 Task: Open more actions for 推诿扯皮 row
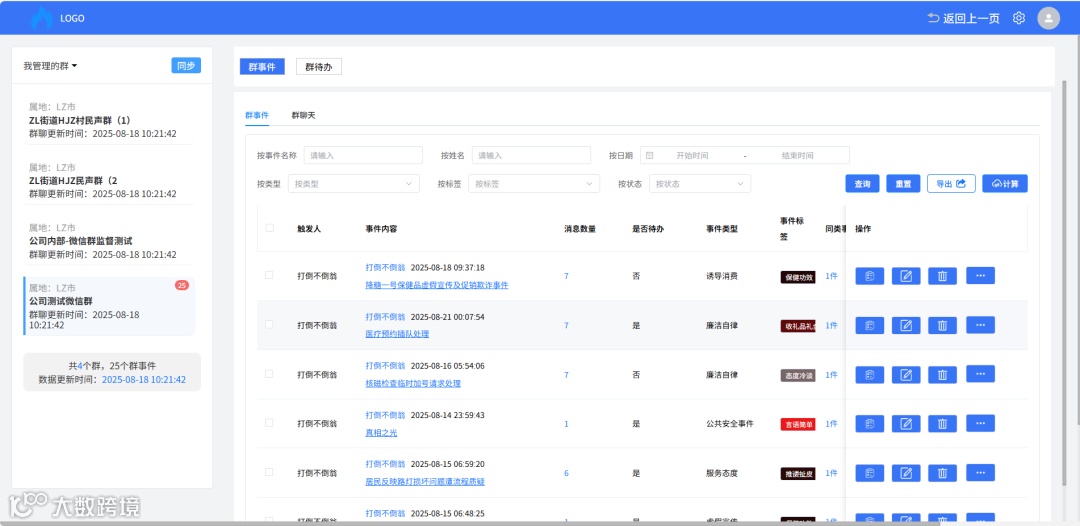click(x=981, y=472)
